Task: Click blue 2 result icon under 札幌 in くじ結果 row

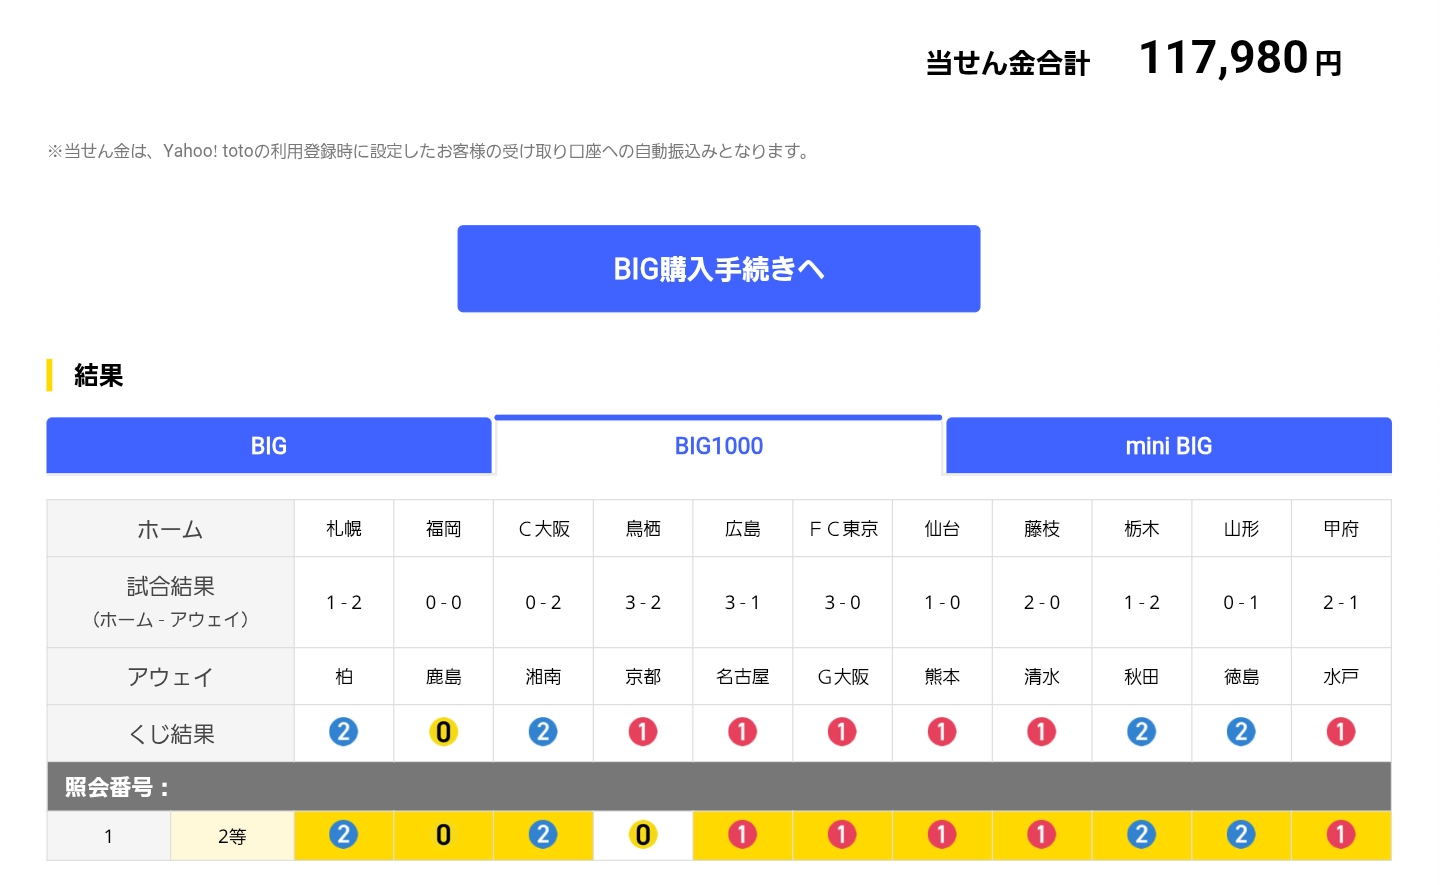Action: click(343, 732)
